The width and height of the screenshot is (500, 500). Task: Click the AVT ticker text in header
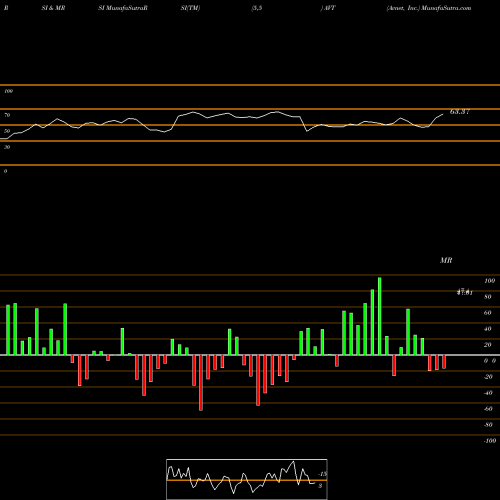click(x=330, y=8)
